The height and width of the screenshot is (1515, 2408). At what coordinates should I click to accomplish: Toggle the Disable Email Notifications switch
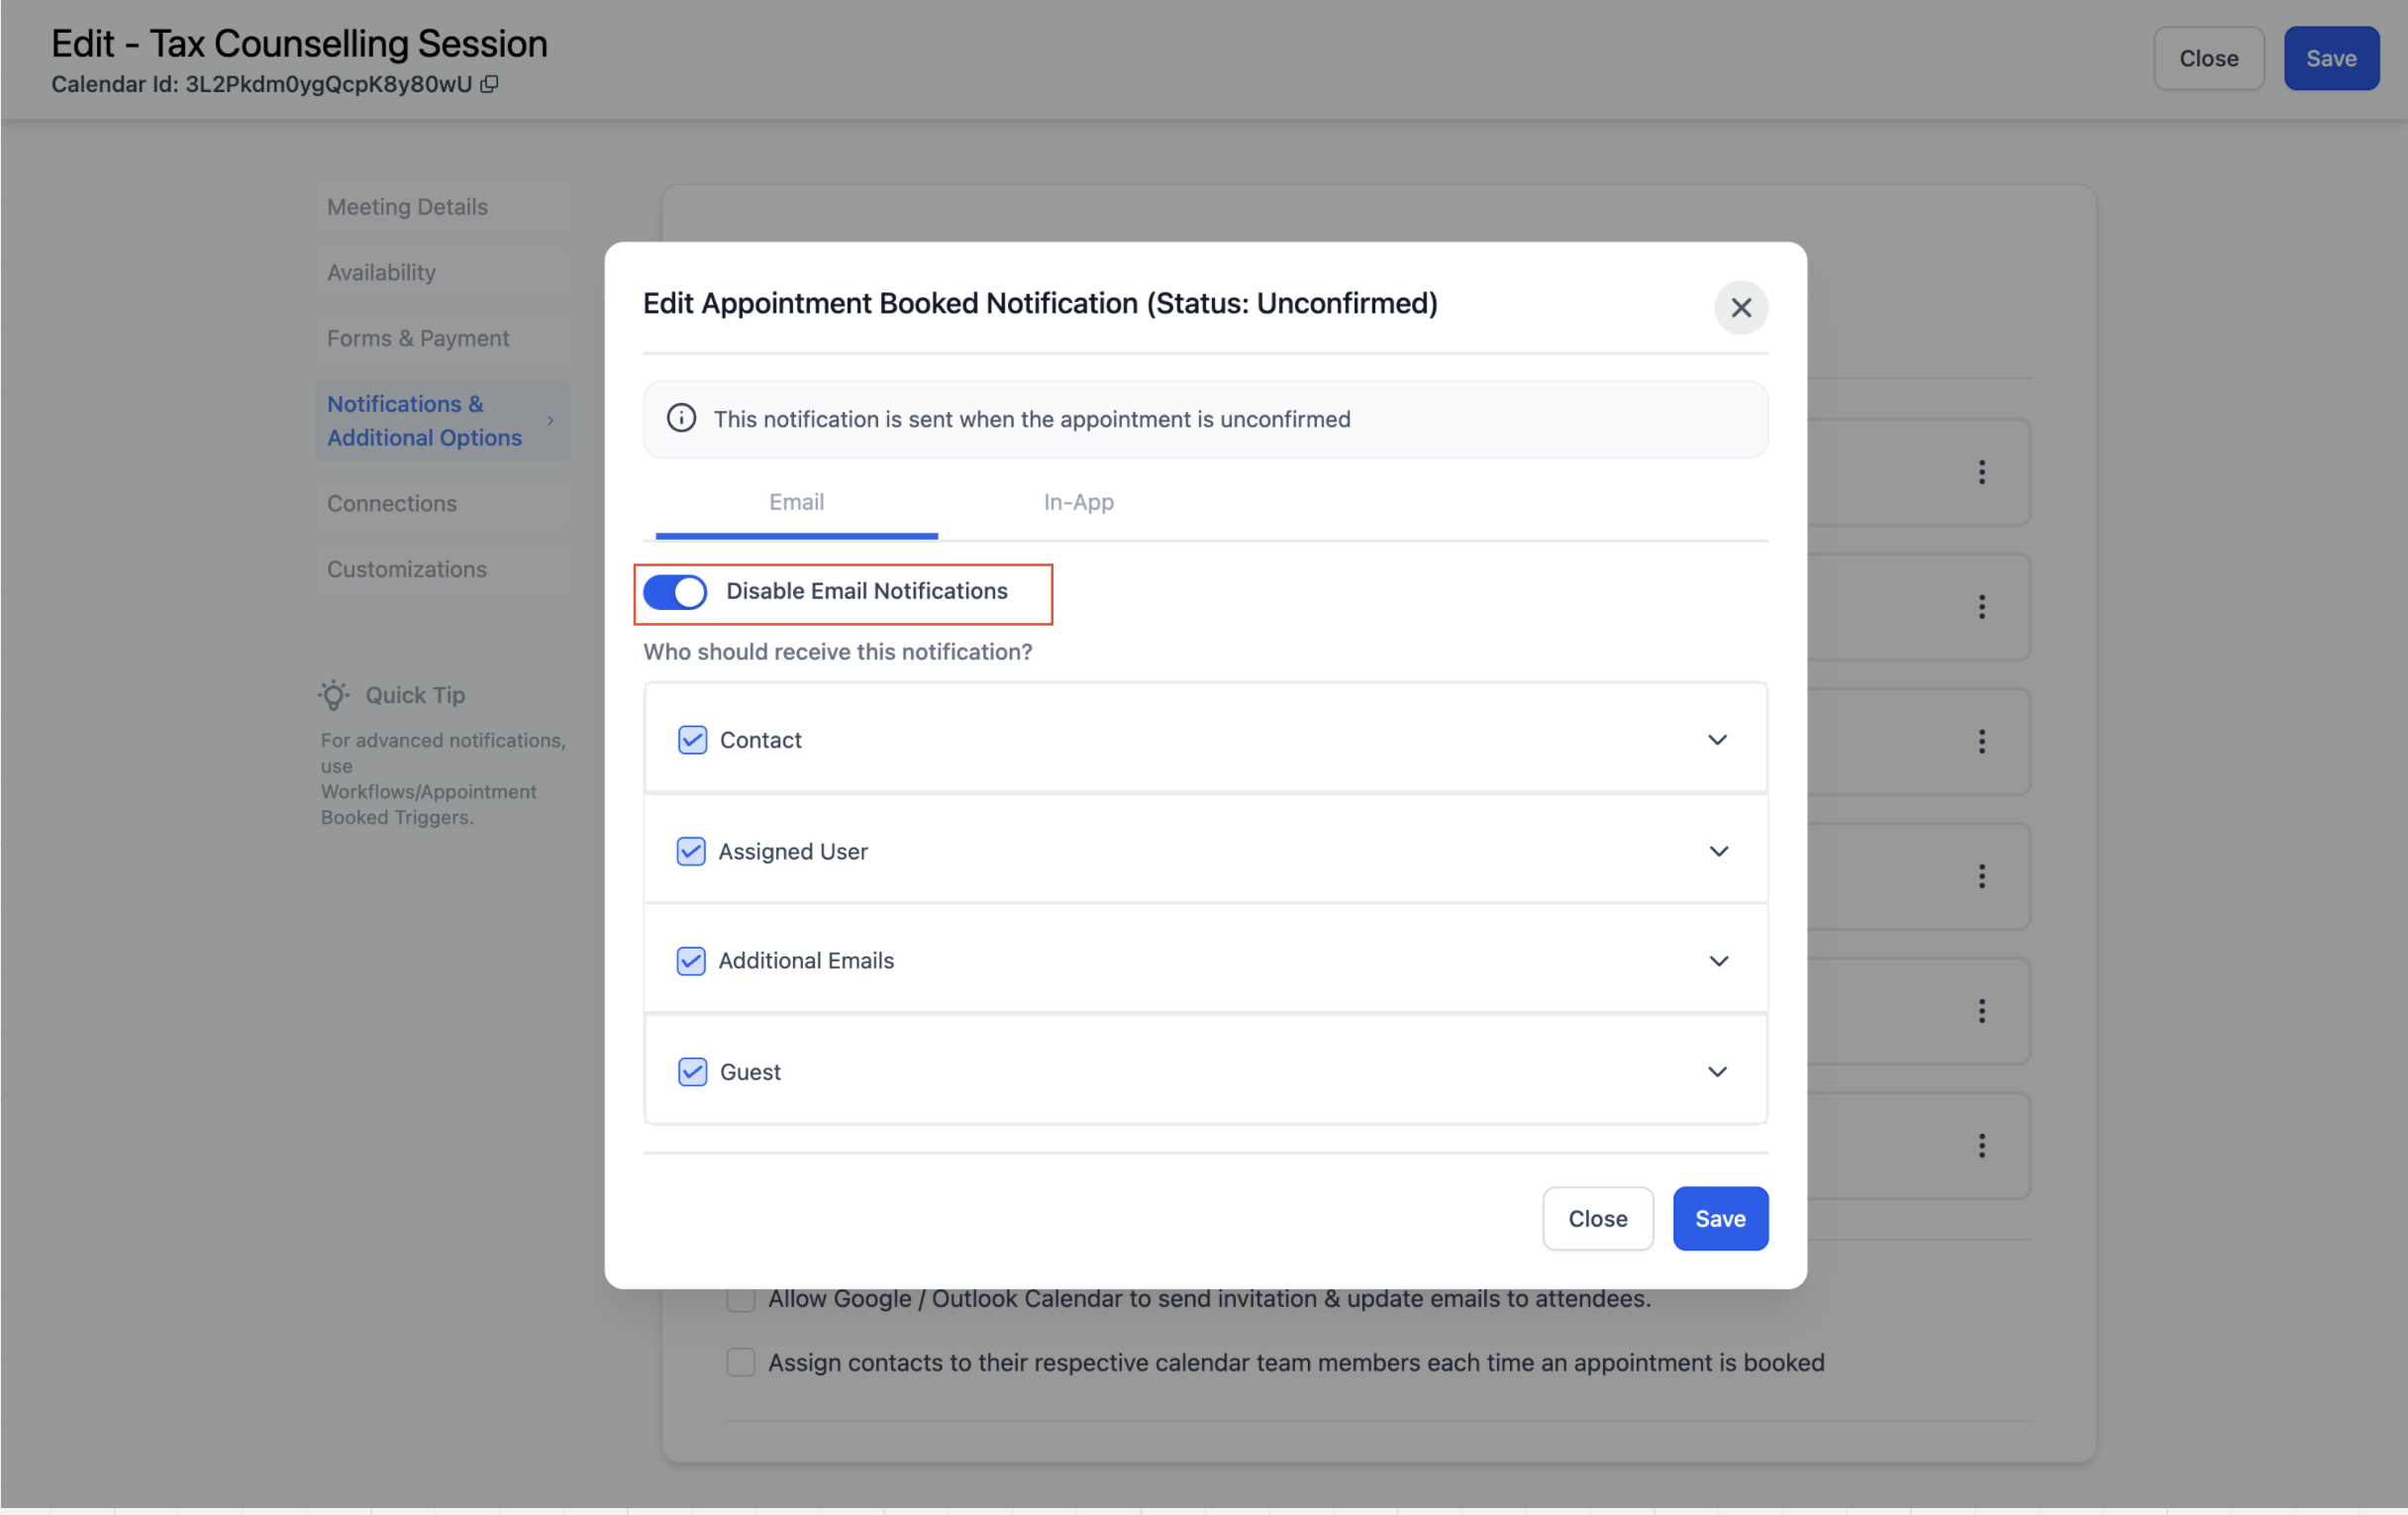675,592
